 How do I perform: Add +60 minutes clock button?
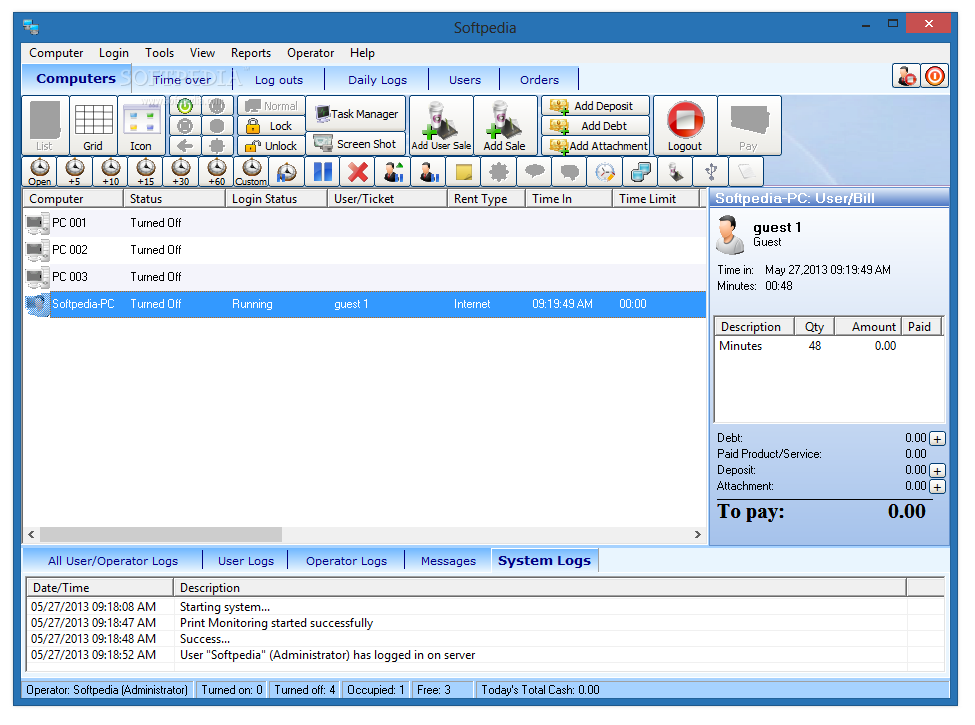216,172
